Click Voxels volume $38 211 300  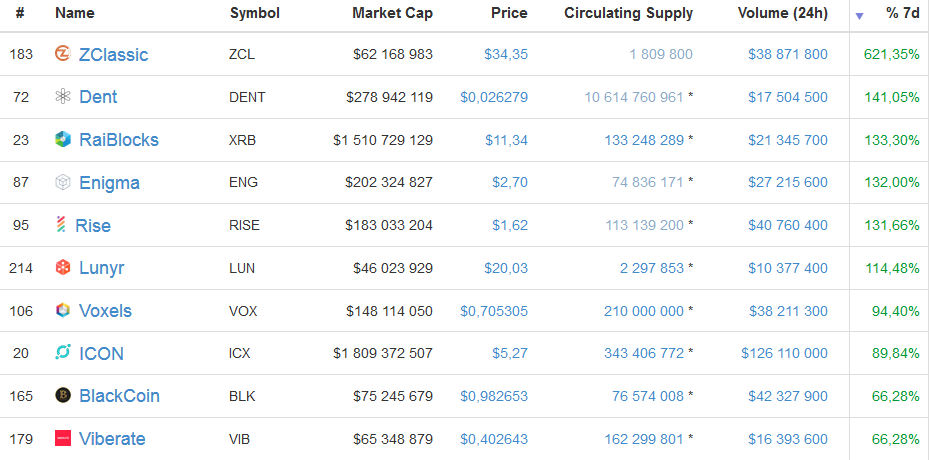coord(787,311)
